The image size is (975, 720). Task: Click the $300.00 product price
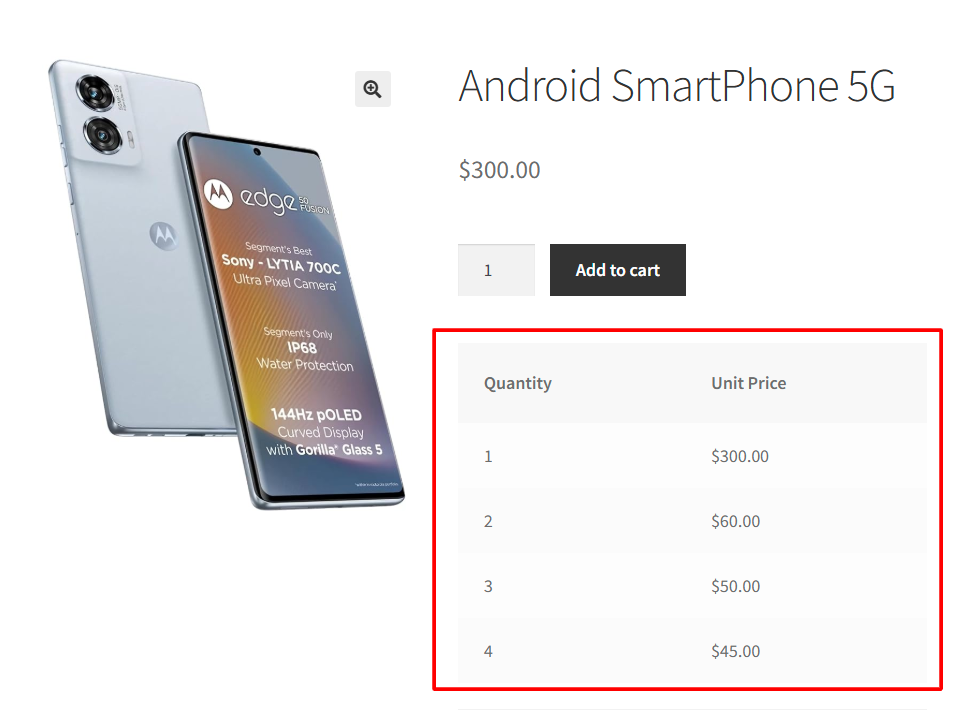[499, 170]
